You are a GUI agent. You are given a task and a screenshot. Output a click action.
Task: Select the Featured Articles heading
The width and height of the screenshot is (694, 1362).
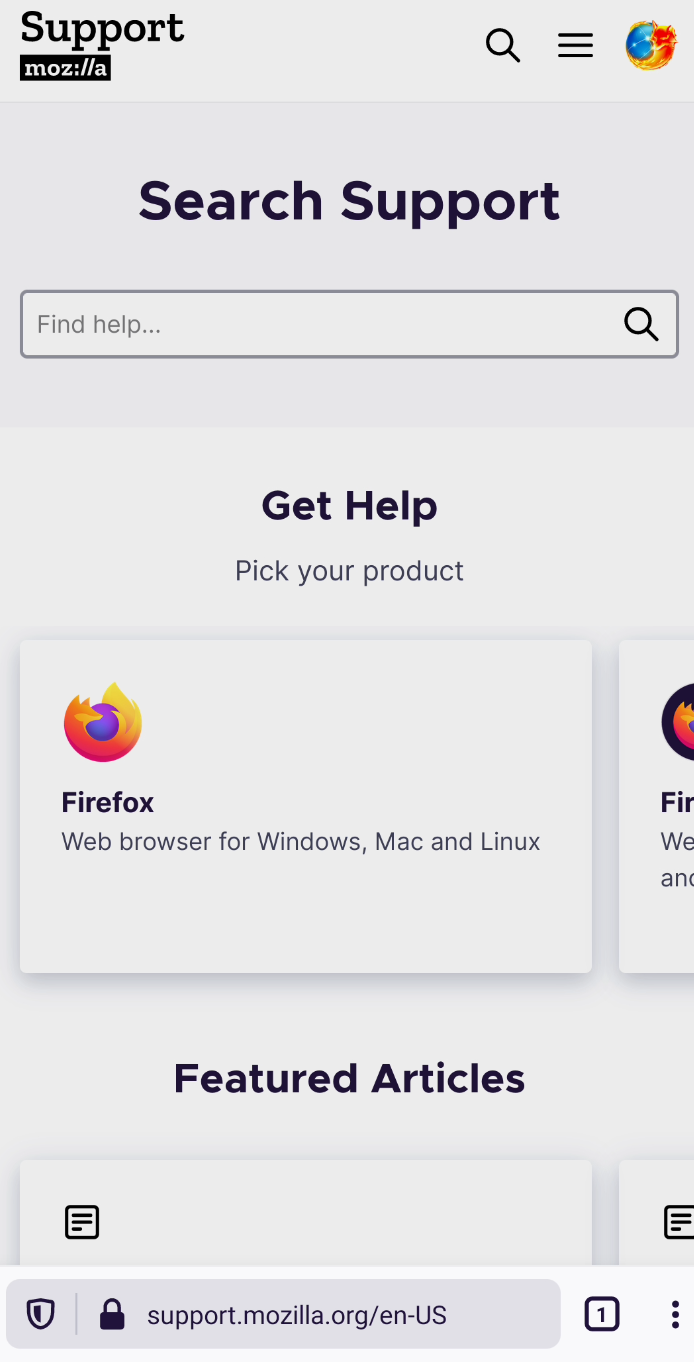(x=348, y=1078)
